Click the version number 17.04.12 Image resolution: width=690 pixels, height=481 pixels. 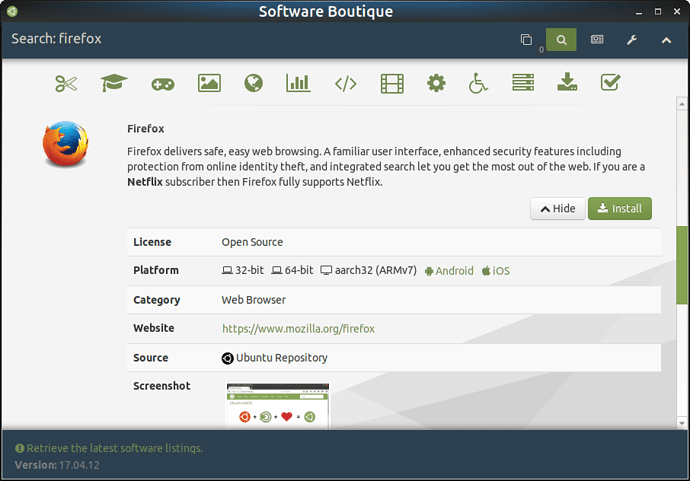79,465
